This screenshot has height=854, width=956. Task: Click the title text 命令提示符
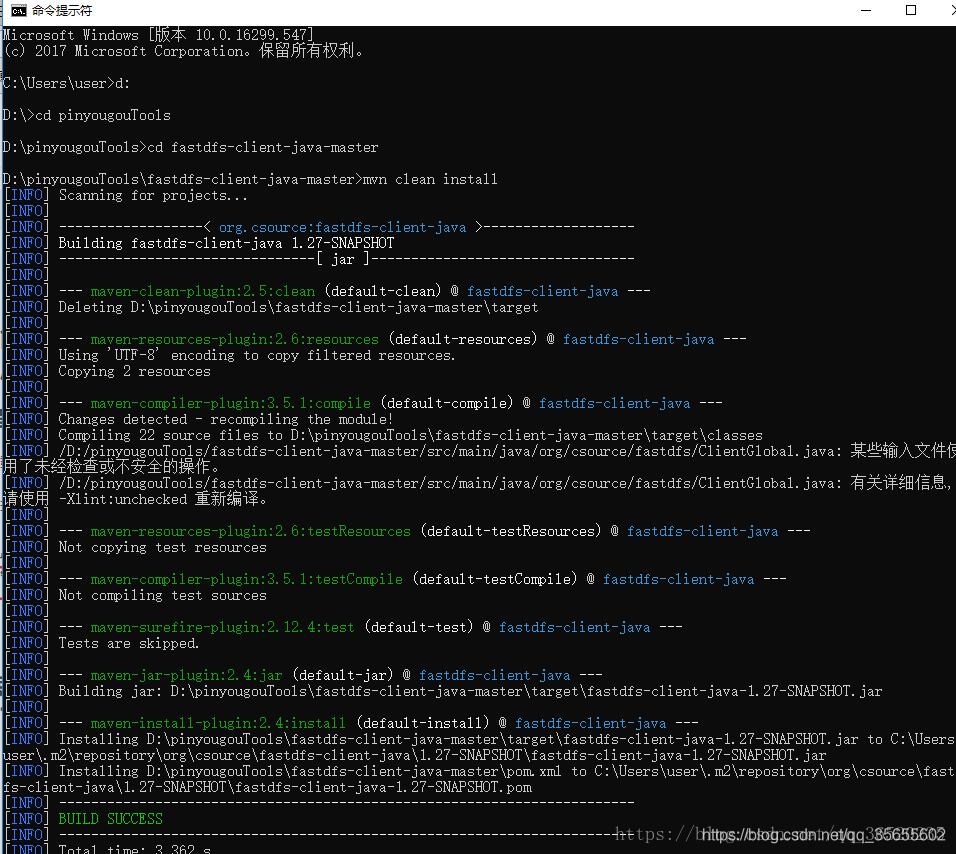click(x=62, y=10)
